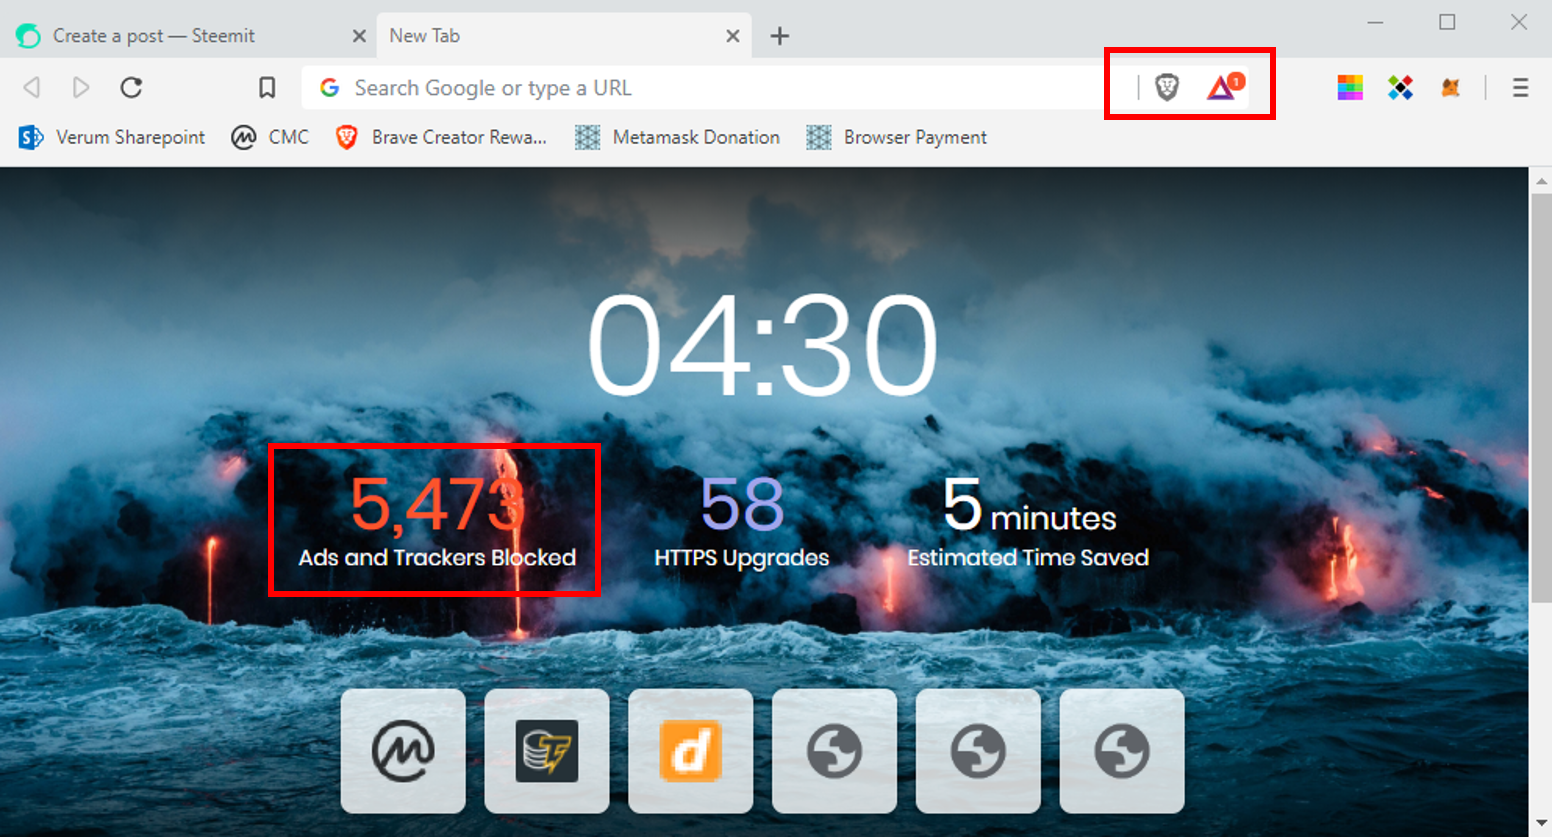The width and height of the screenshot is (1552, 837).
Task: Open the Brave Shields lion icon
Action: [x=1166, y=88]
